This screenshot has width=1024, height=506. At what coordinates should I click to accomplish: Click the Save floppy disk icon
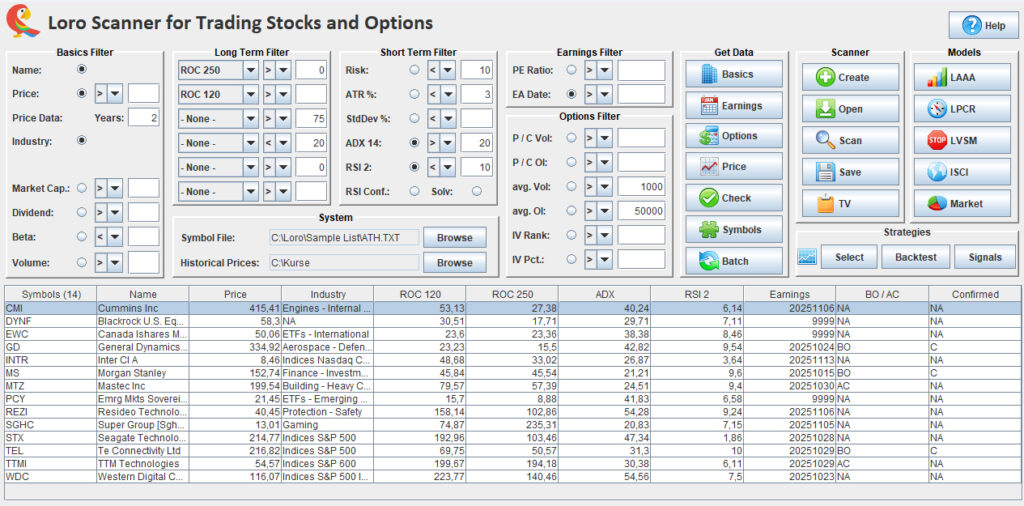click(825, 171)
